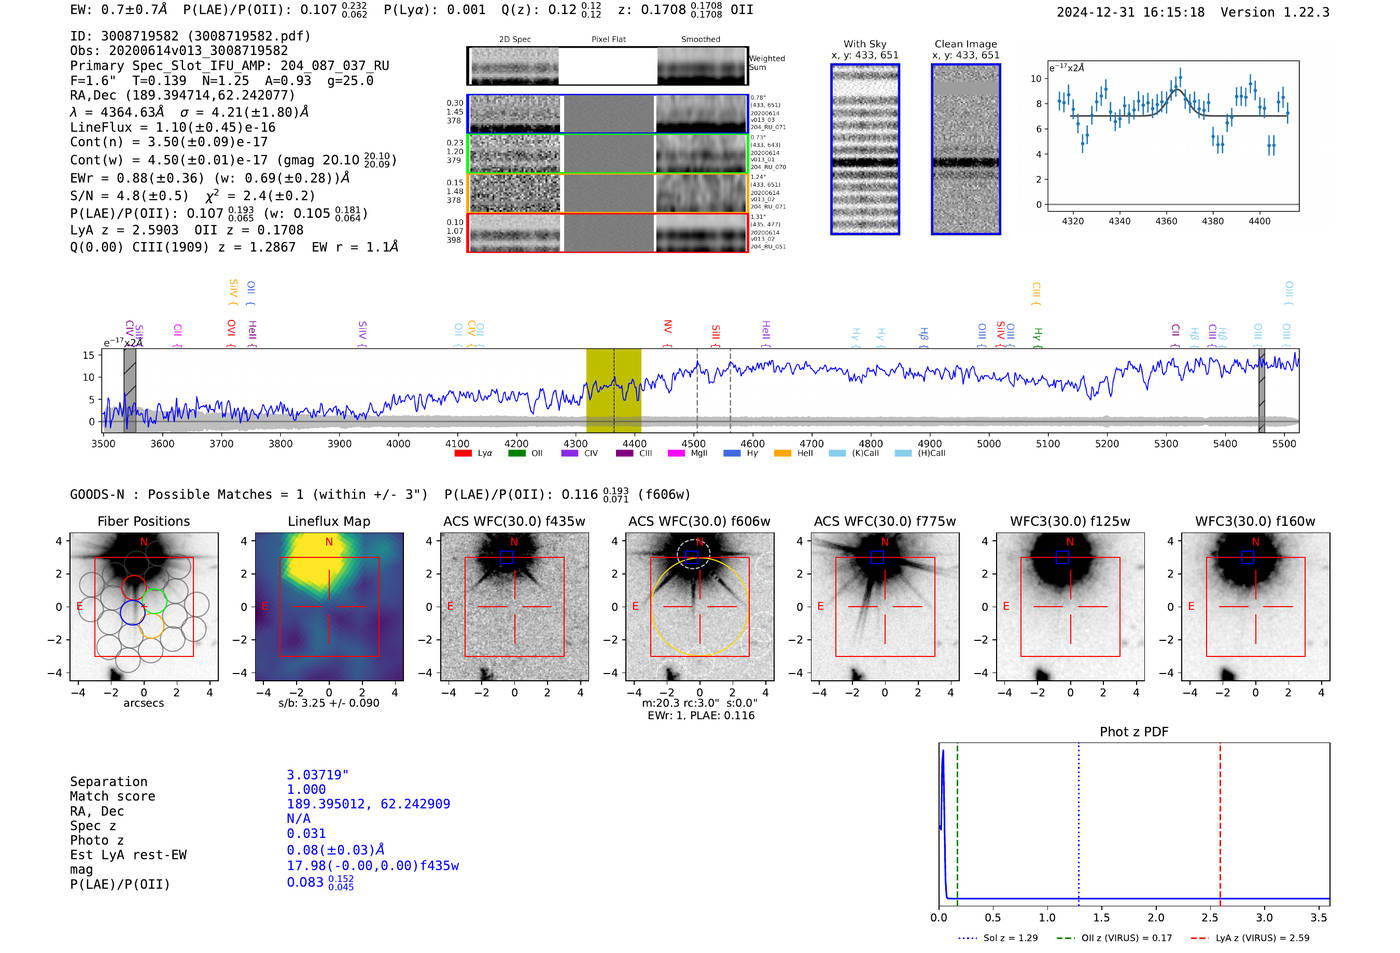Click the Hγ blue legend swatch
Viewport: 1400px width, 953px height.
click(x=732, y=453)
